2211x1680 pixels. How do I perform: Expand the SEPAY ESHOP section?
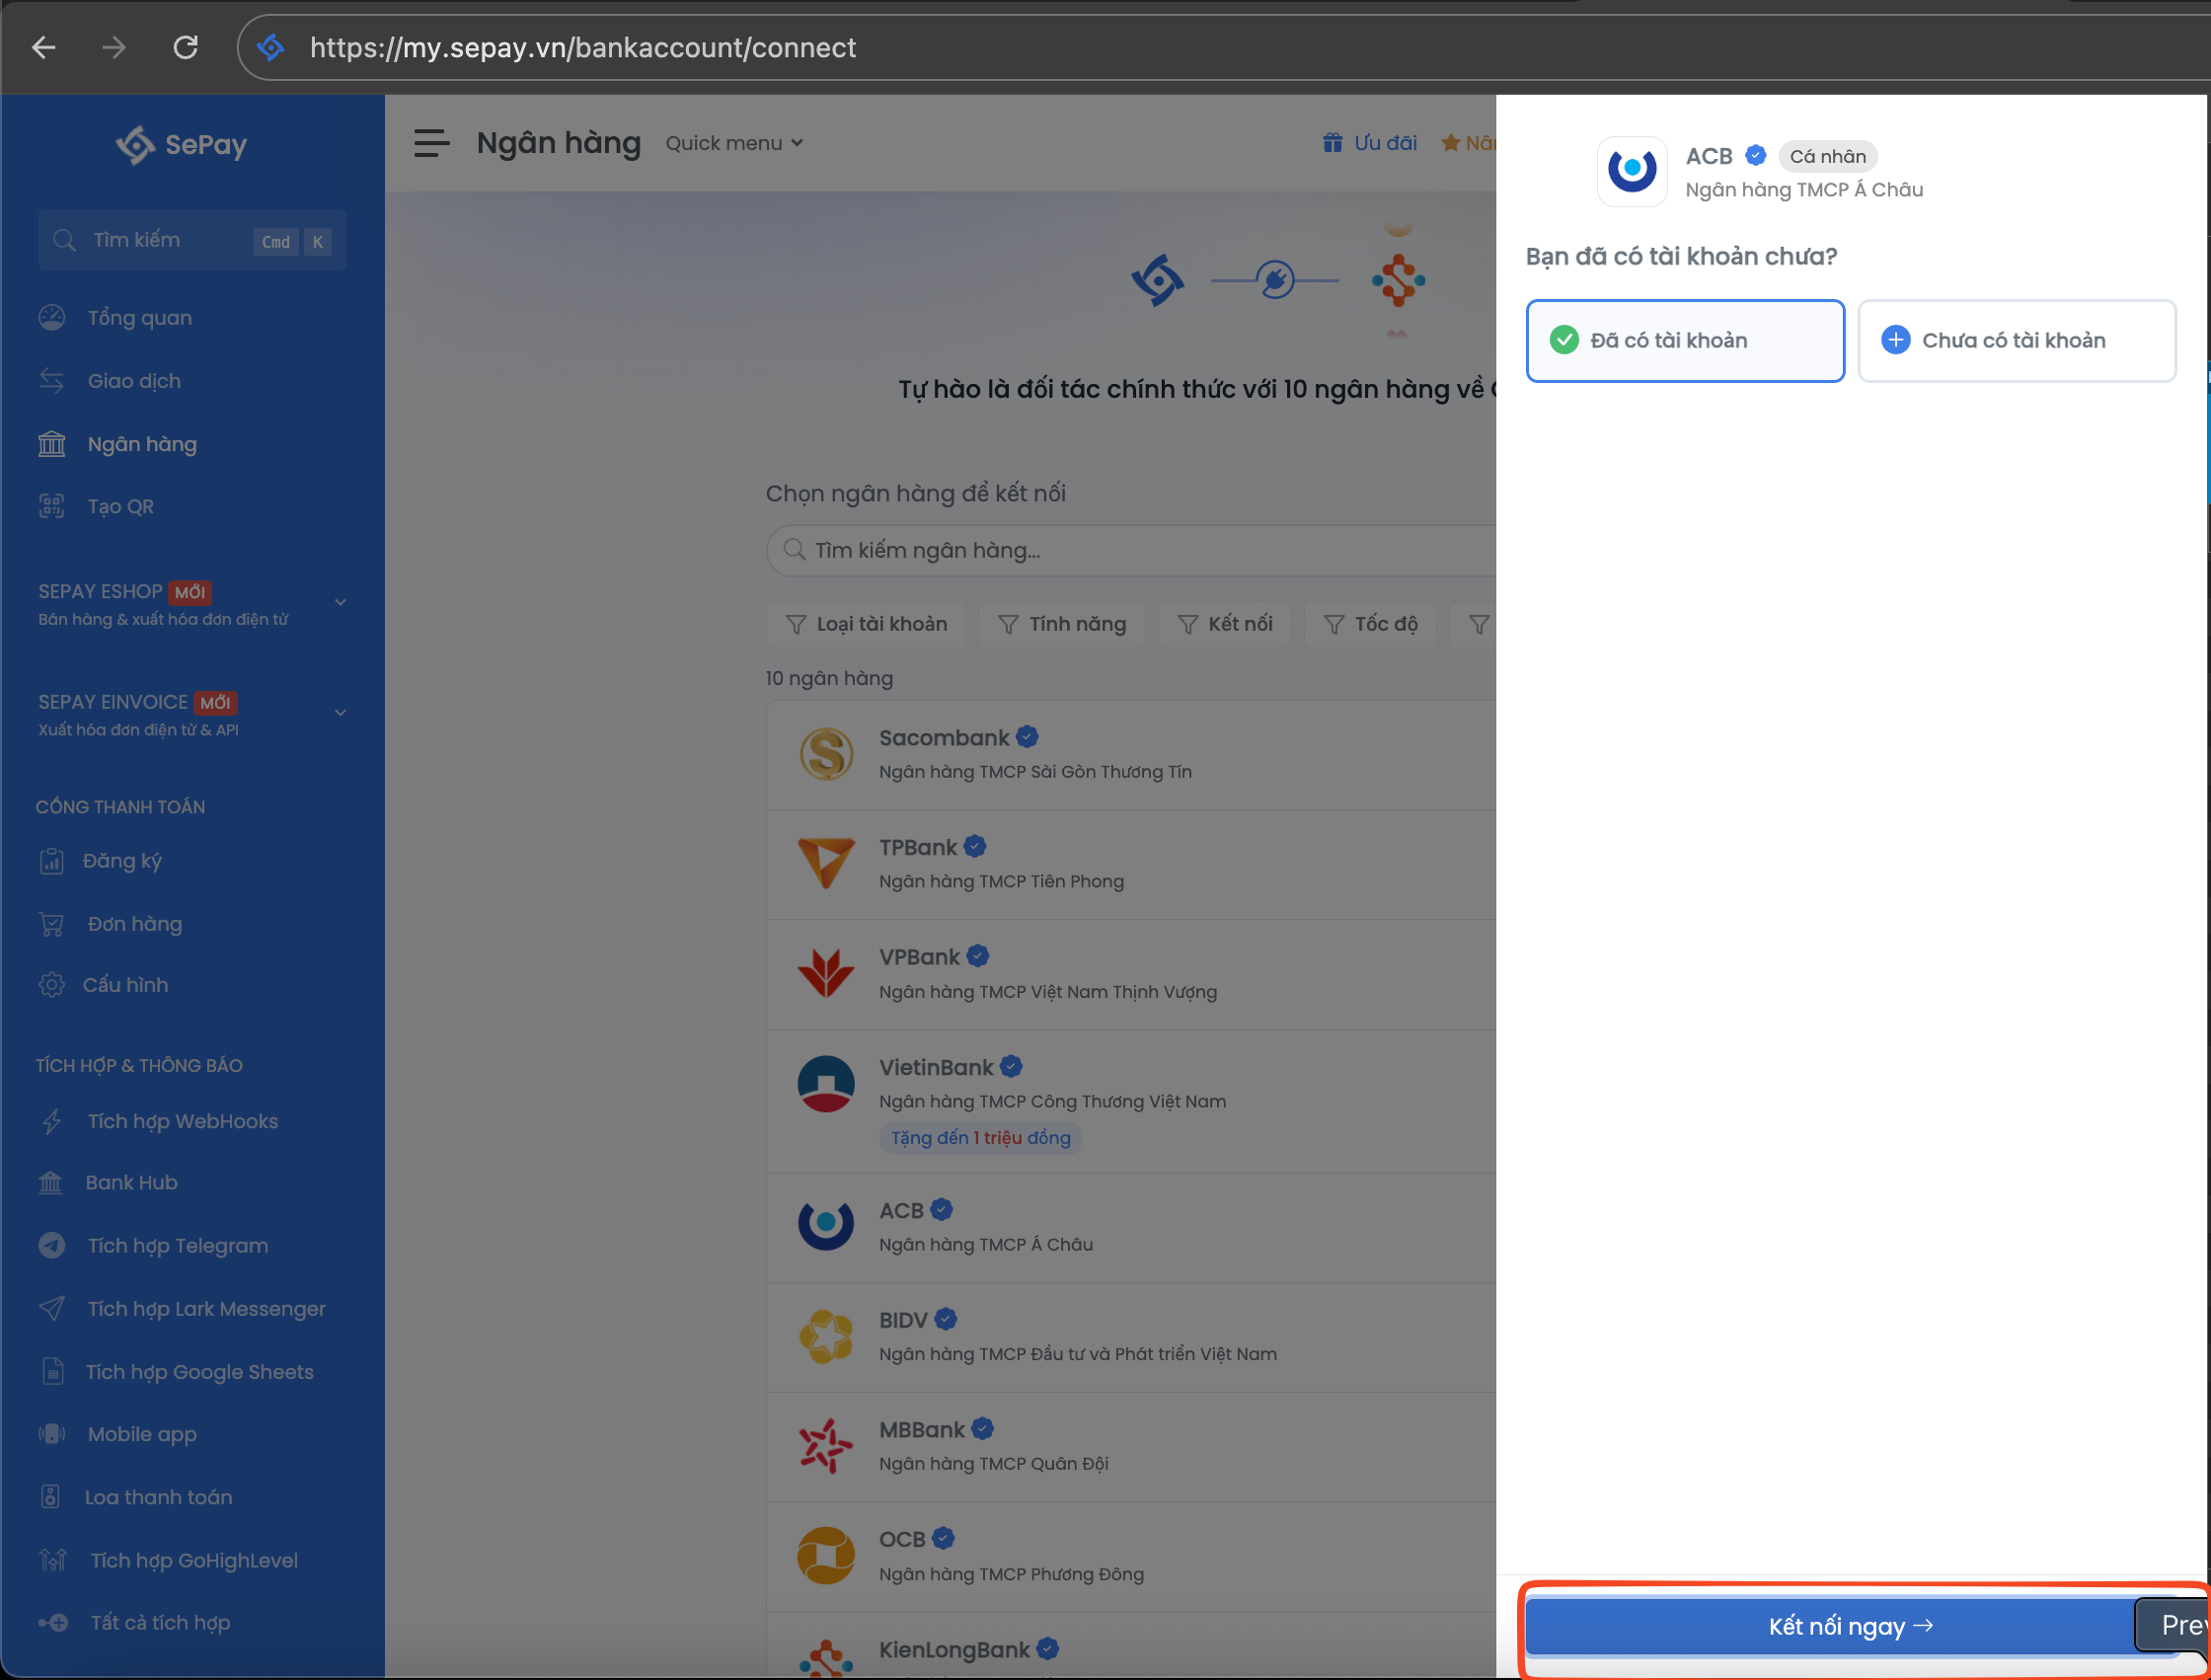(x=340, y=602)
